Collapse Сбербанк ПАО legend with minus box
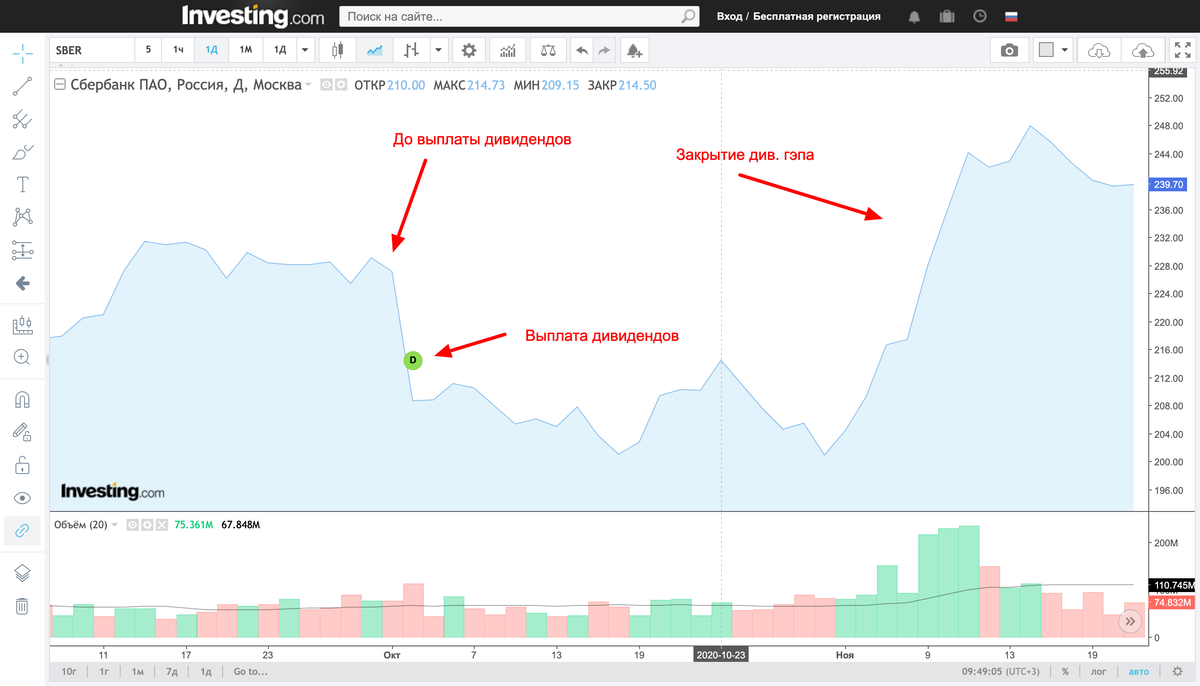The height and width of the screenshot is (686, 1200). [x=60, y=85]
